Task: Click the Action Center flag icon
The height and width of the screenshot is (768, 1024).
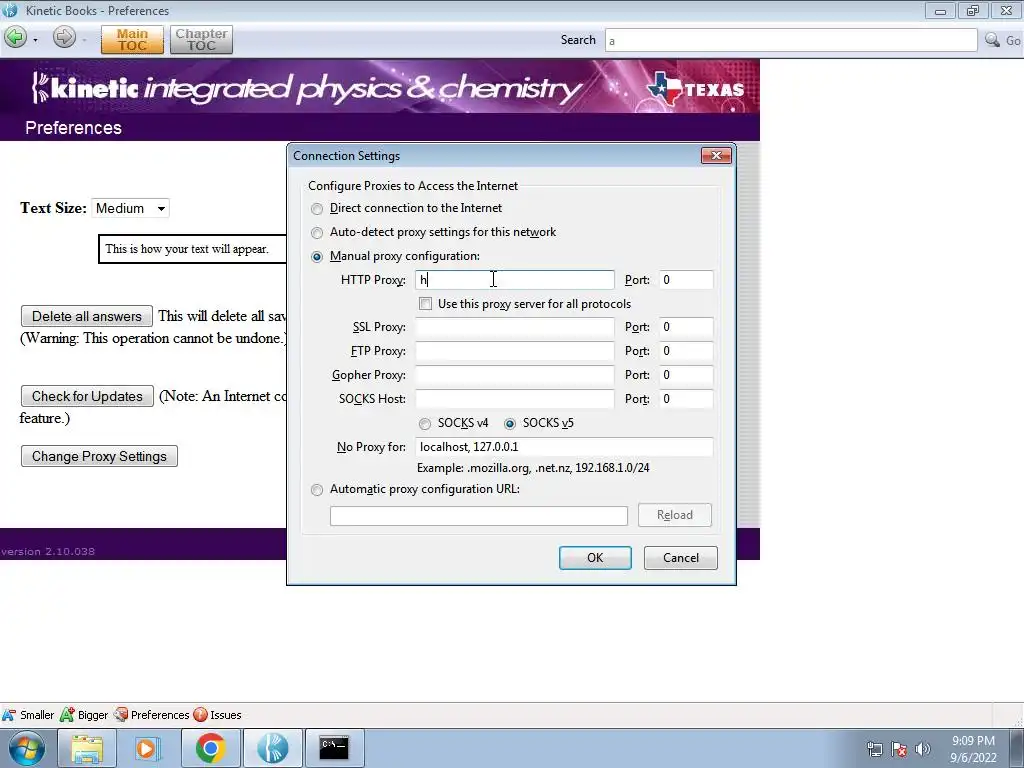Action: tap(899, 749)
